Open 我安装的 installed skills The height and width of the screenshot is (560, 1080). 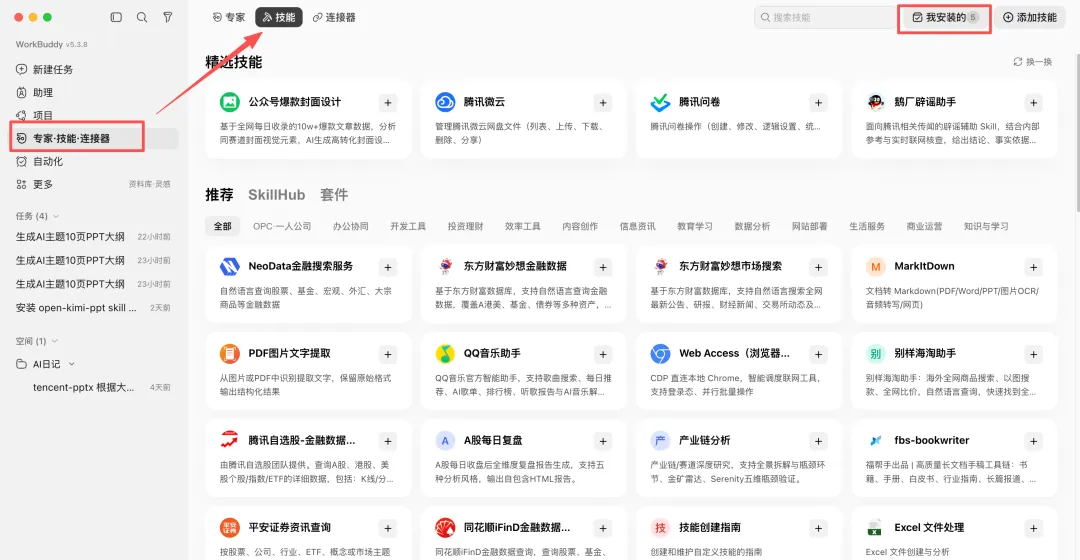coord(944,17)
